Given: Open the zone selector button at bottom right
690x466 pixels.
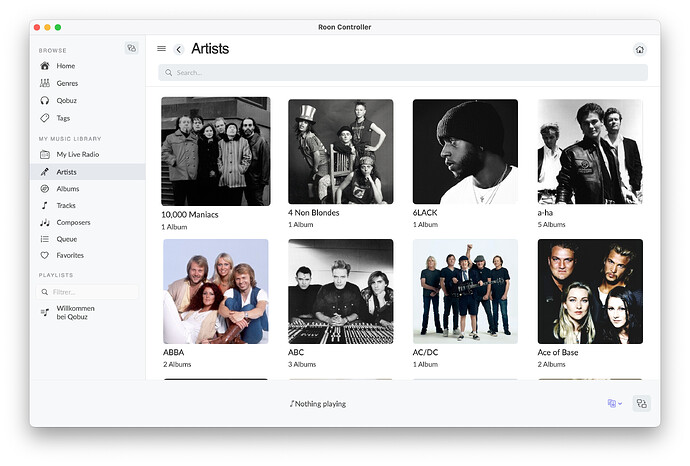Looking at the screenshot, I should [x=642, y=404].
